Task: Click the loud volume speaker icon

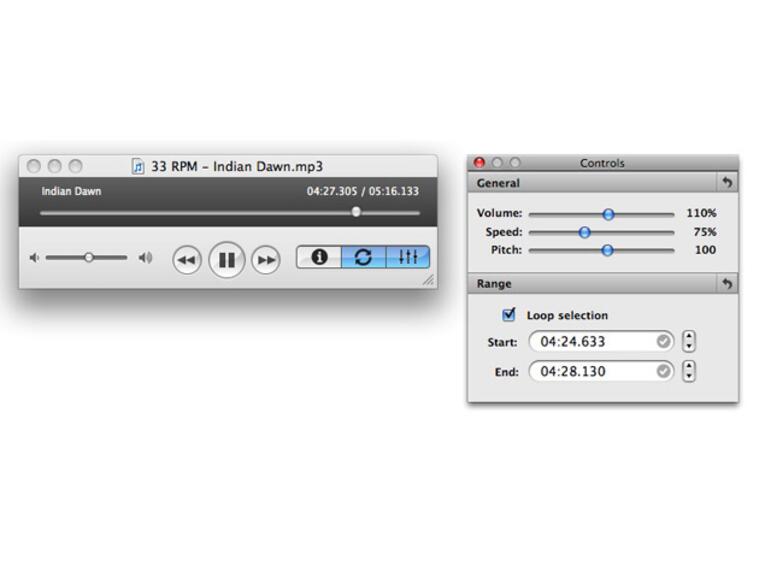Action: [x=145, y=257]
